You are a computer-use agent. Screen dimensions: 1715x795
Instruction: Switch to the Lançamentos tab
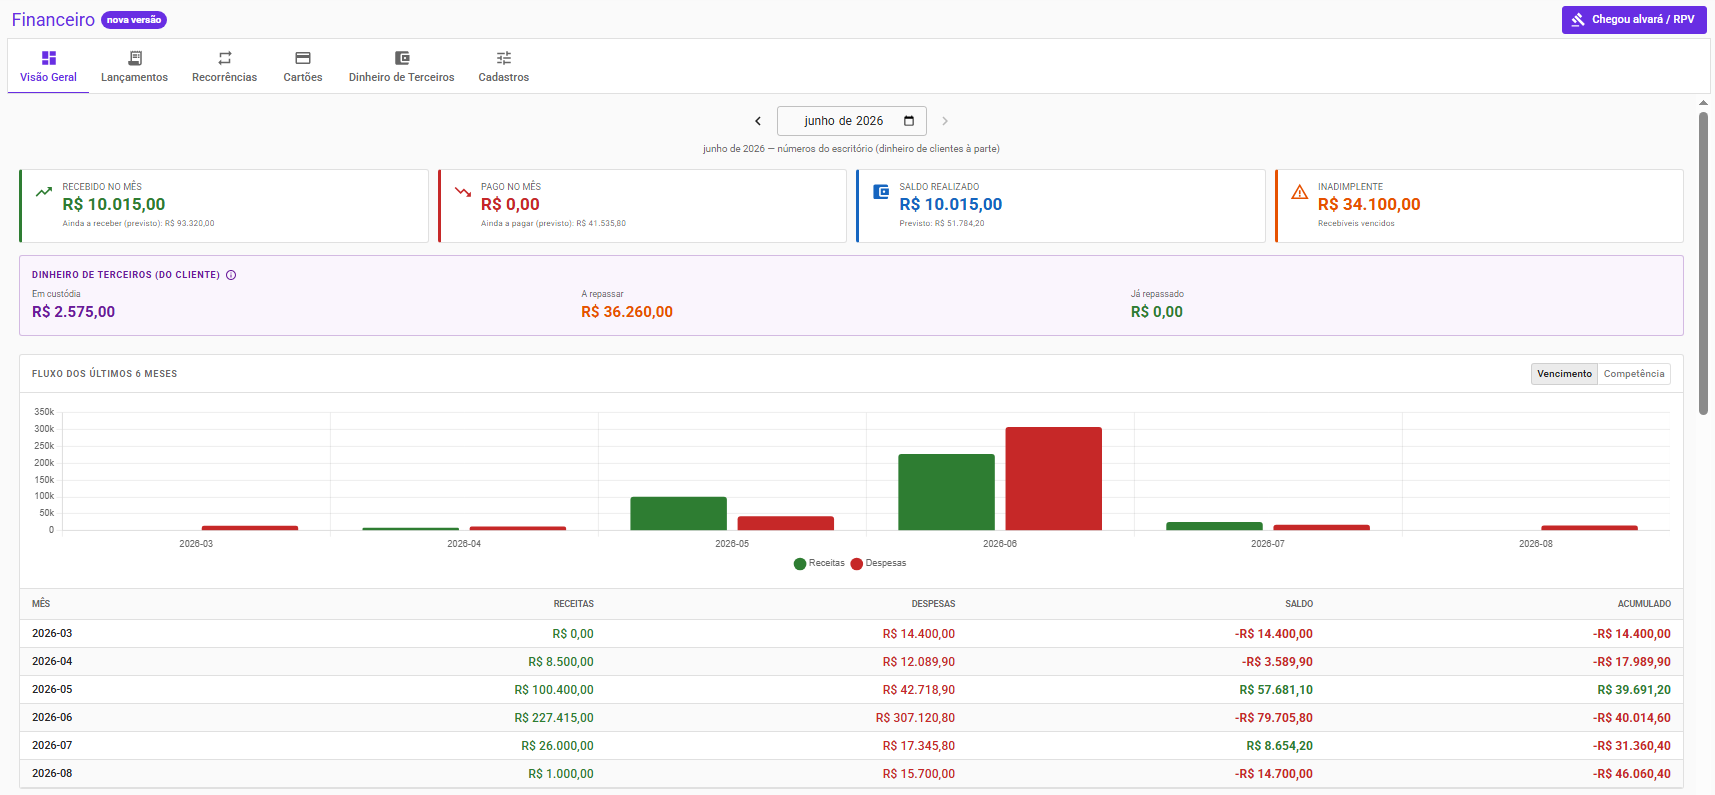[134, 67]
